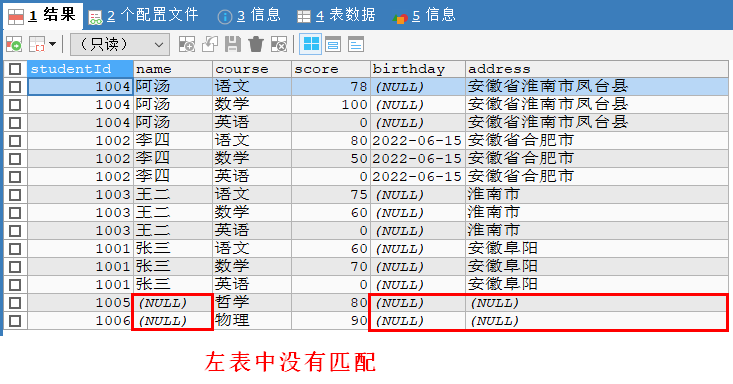Select the course cell 物理
Viewport: 733px width, 384px height.
(252, 321)
